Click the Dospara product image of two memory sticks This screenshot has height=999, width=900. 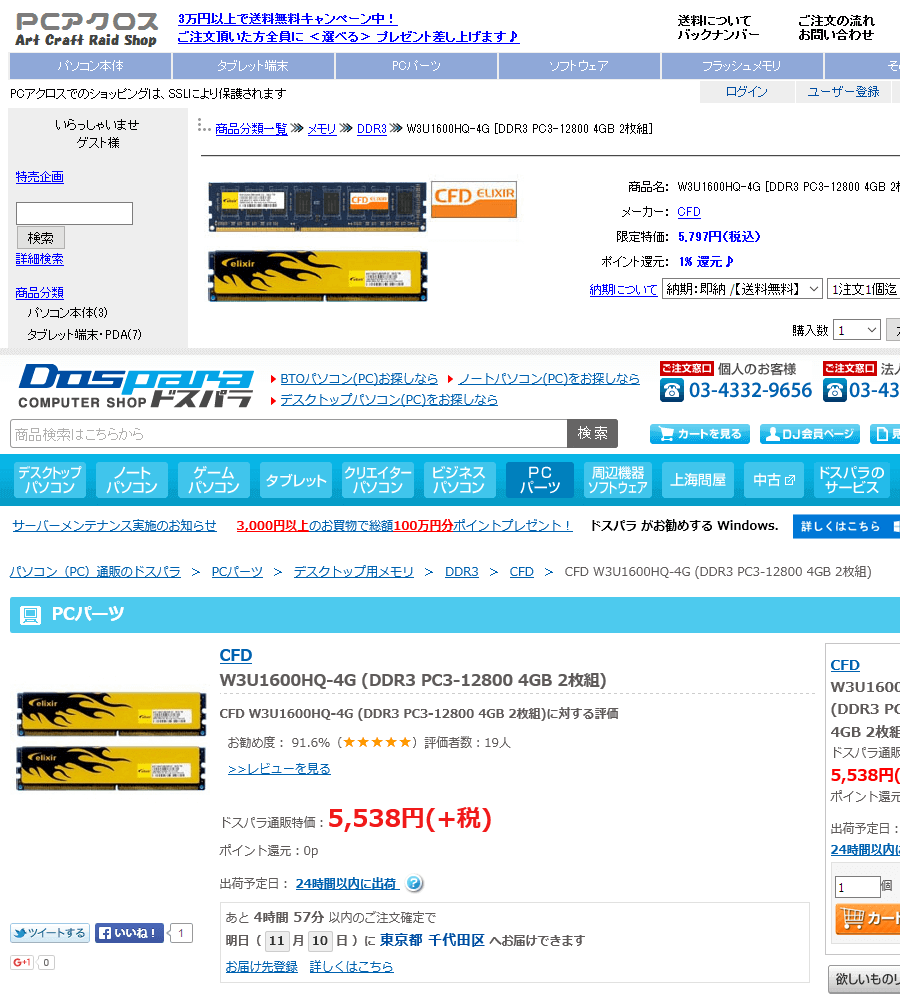point(111,741)
